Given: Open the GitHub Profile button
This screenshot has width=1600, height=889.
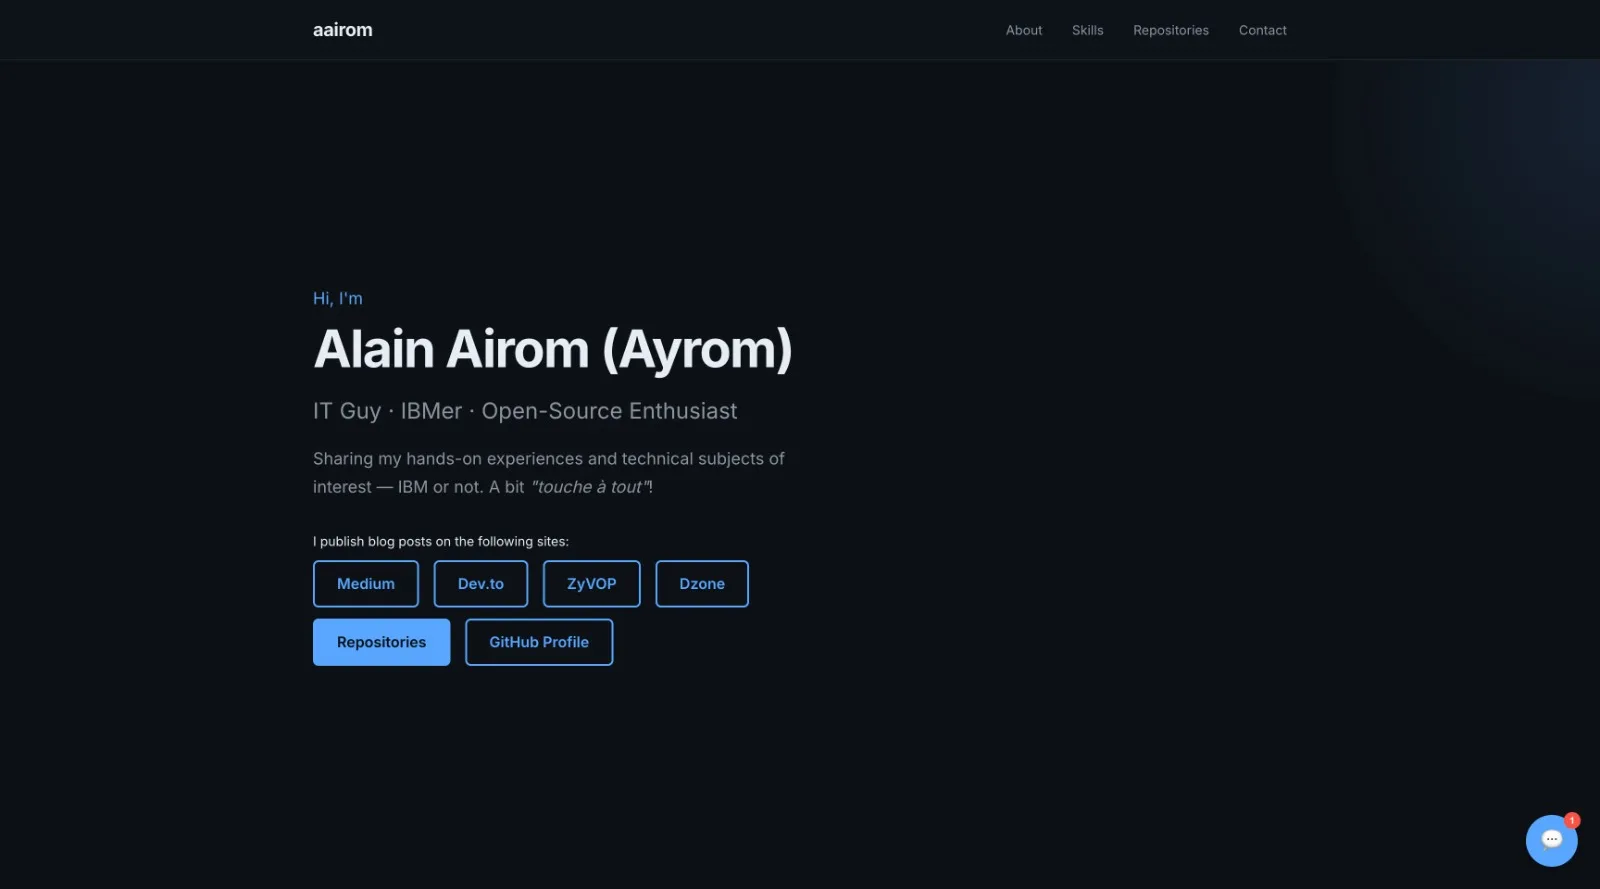Looking at the screenshot, I should pyautogui.click(x=539, y=642).
